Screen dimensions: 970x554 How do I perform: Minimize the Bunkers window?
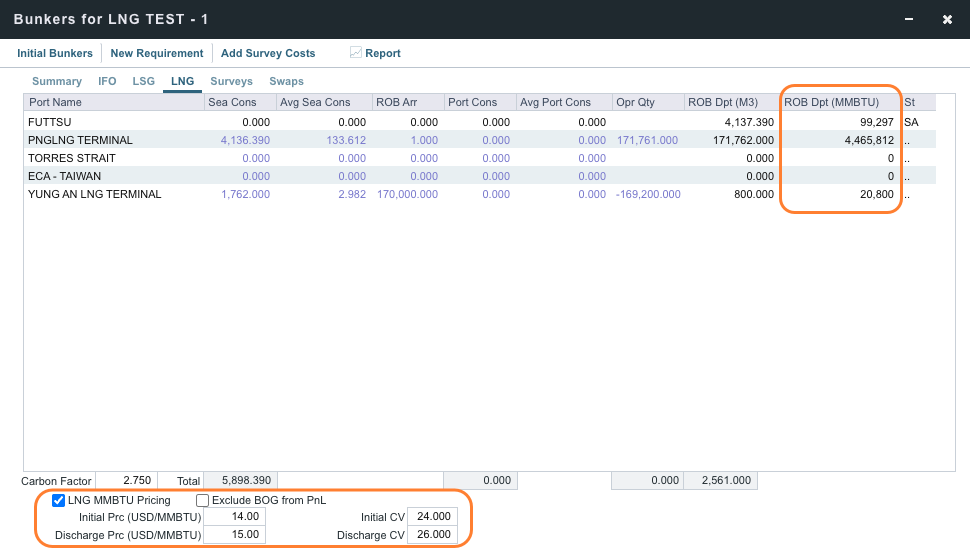[x=909, y=20]
